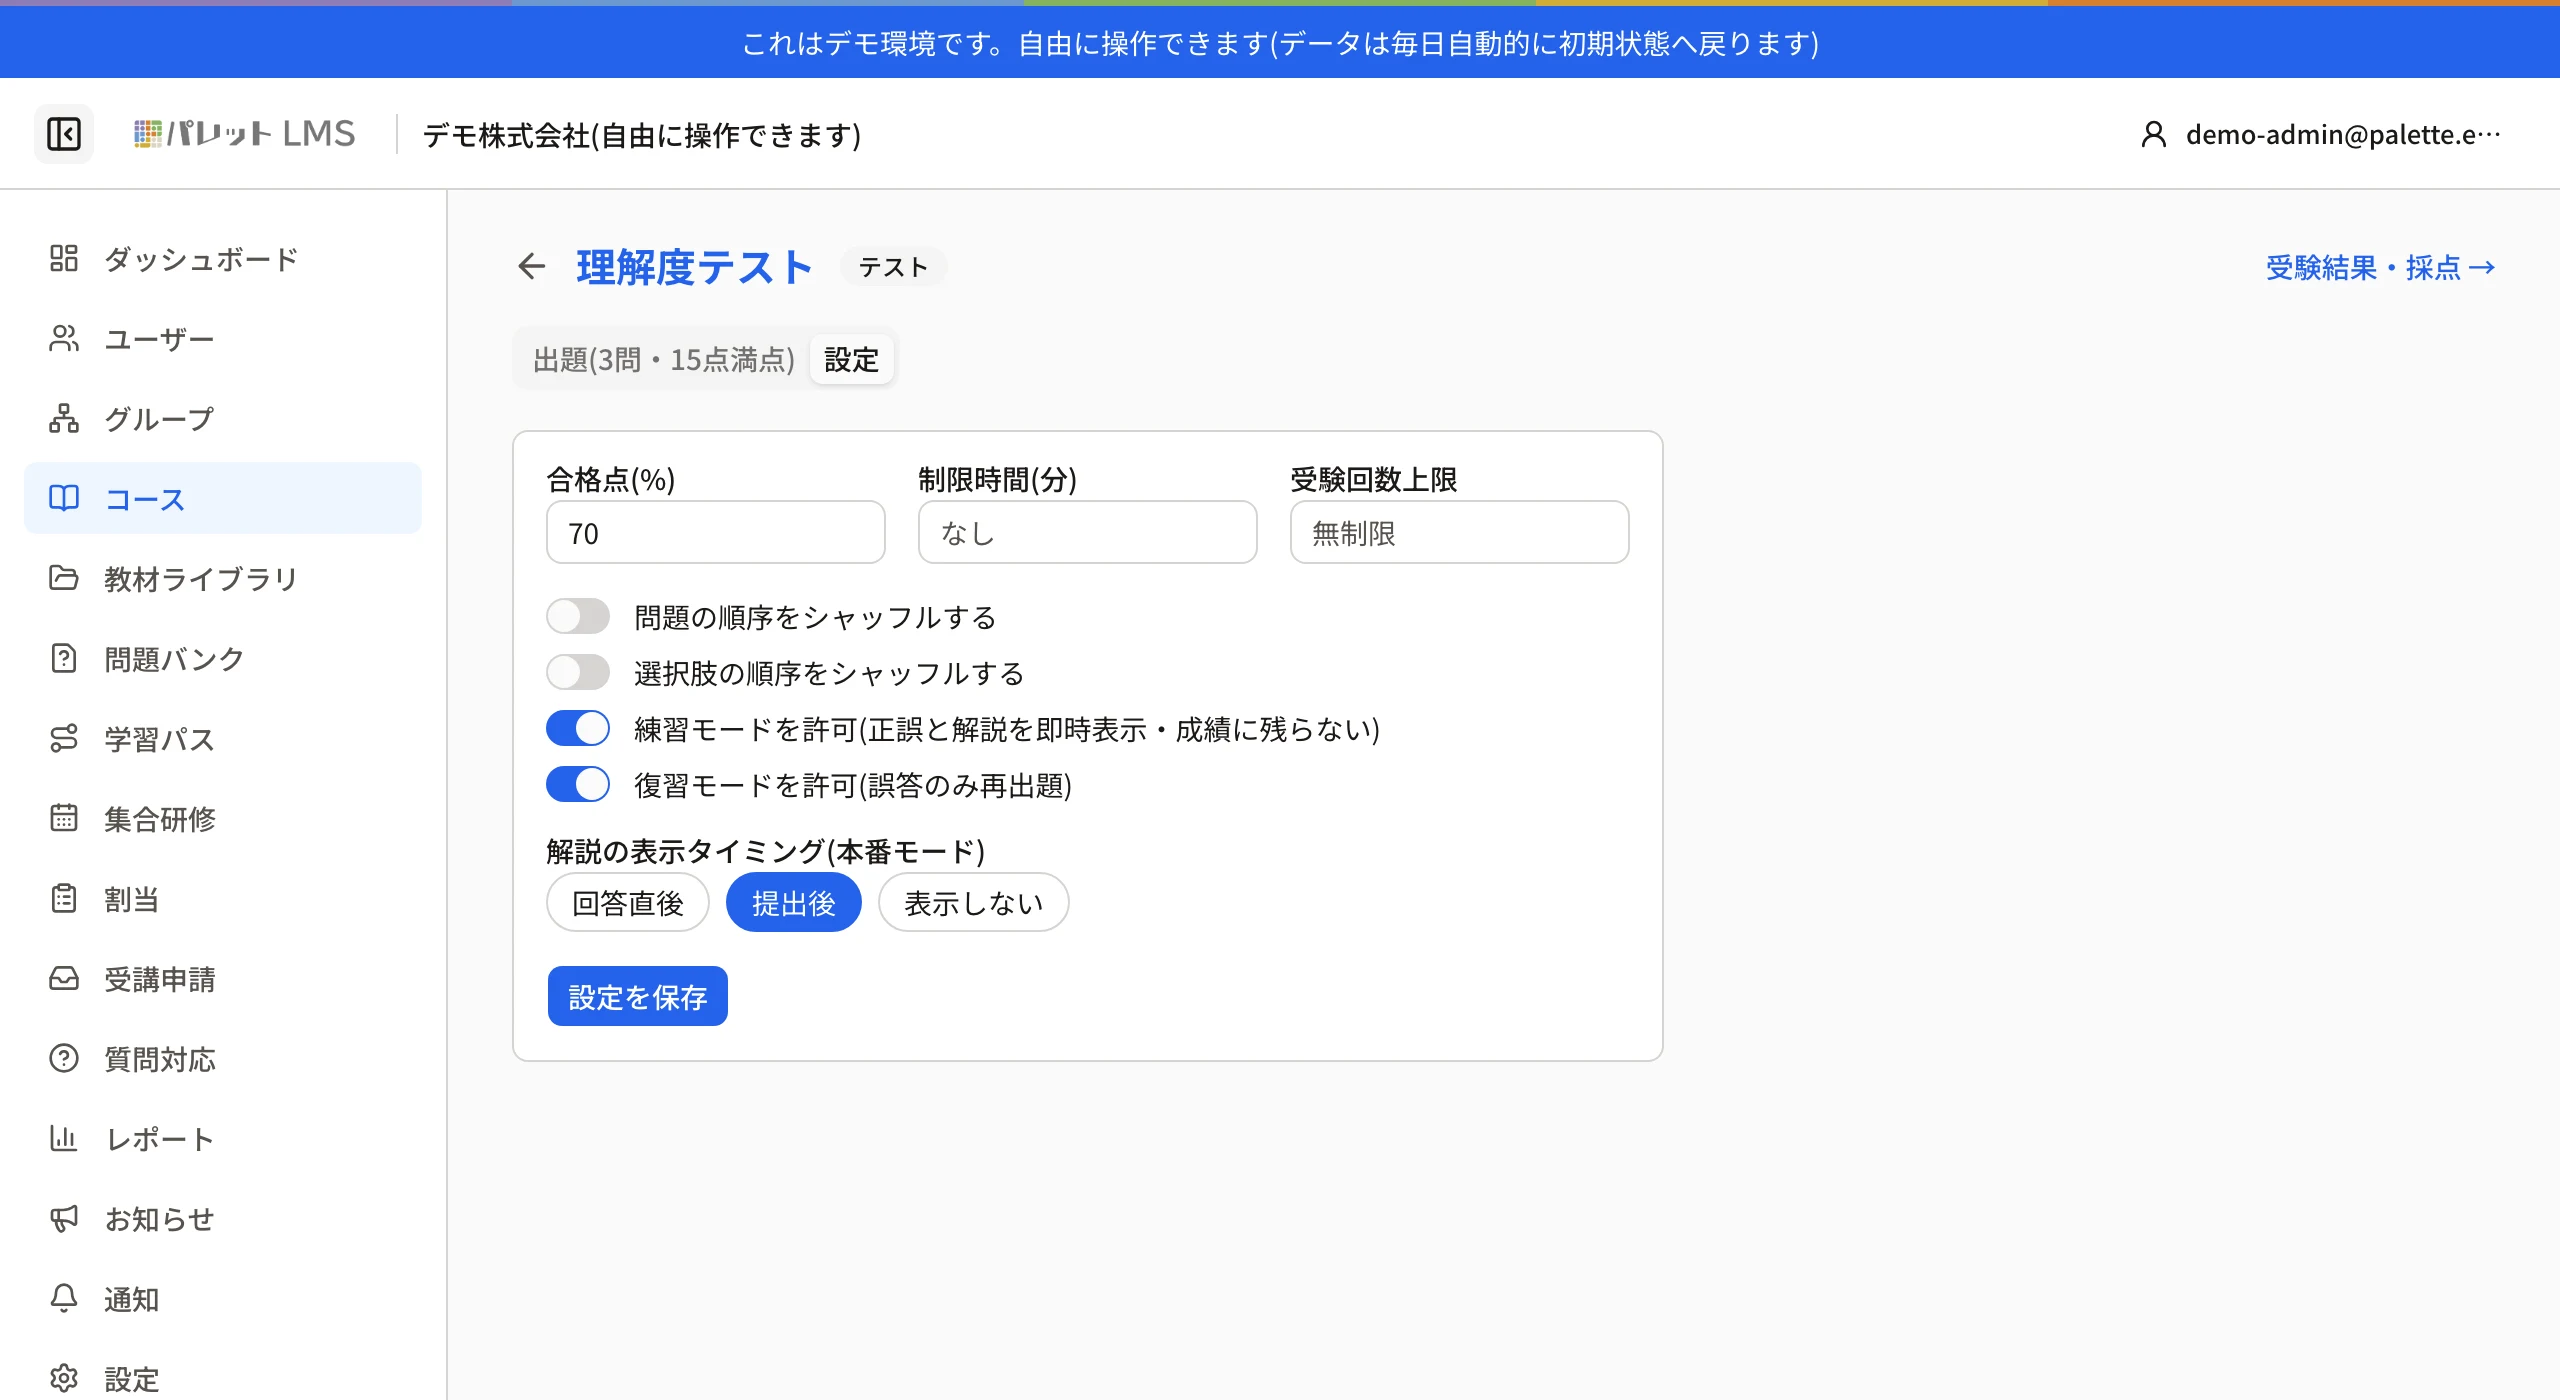Image resolution: width=2560 pixels, height=1400 pixels.
Task: Click the 受講申請 inbox icon
Action: click(64, 978)
